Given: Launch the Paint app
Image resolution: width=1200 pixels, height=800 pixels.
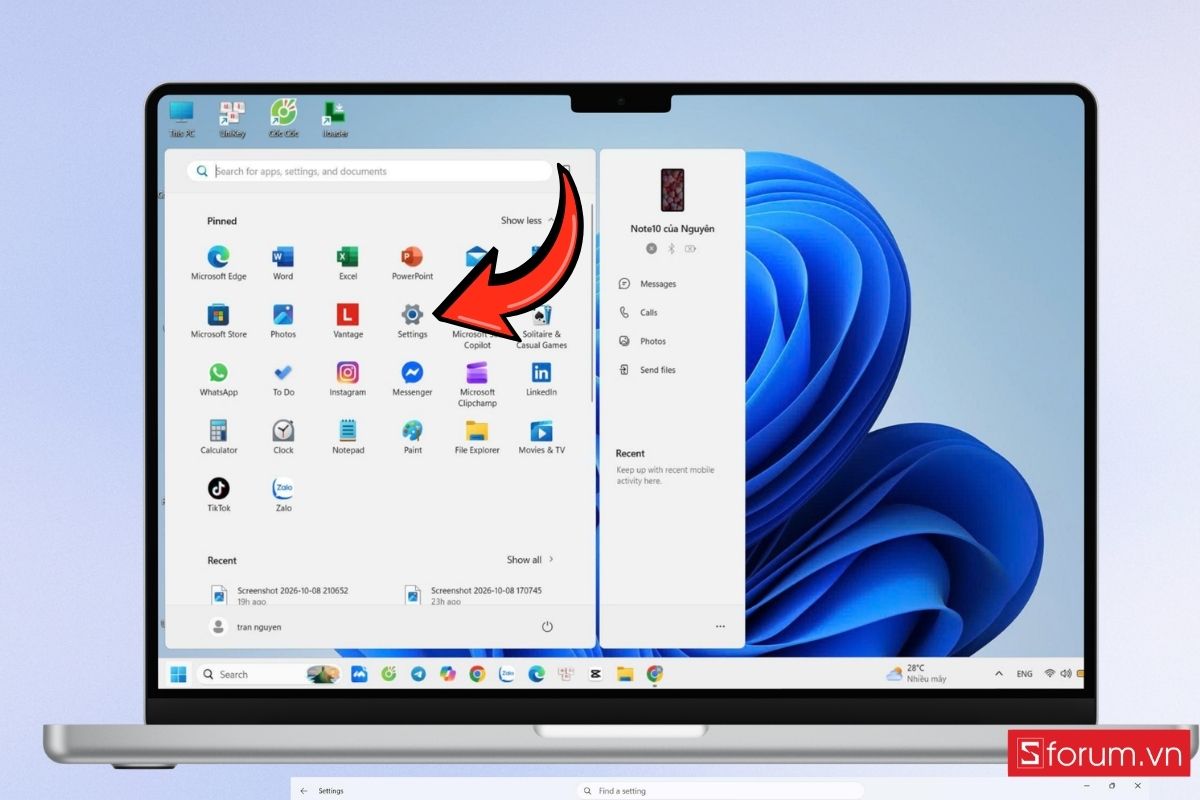Looking at the screenshot, I should point(412,437).
